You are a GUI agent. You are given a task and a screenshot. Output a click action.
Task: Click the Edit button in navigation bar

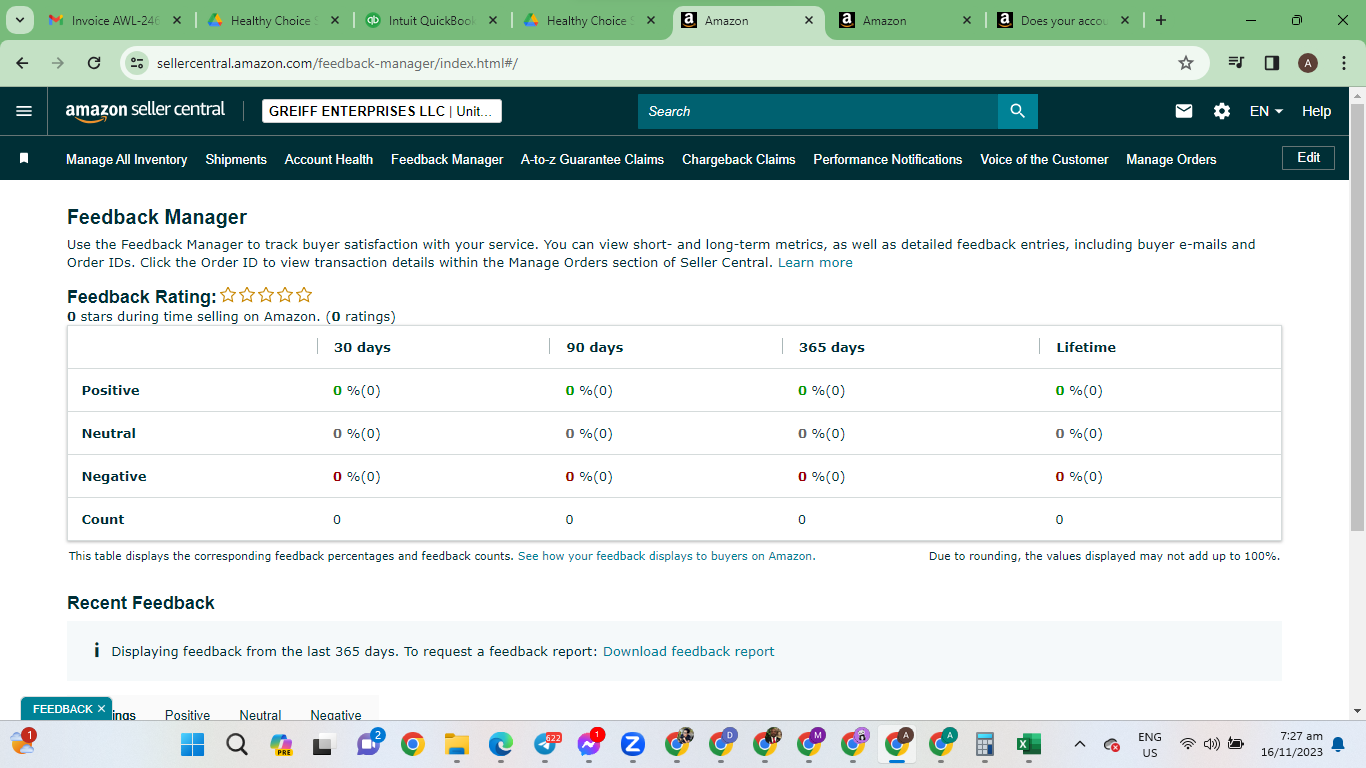[1308, 157]
